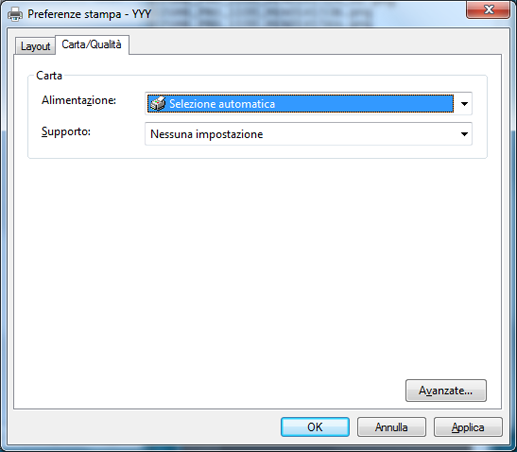Confirm with the OK button
The image size is (517, 452).
[315, 427]
